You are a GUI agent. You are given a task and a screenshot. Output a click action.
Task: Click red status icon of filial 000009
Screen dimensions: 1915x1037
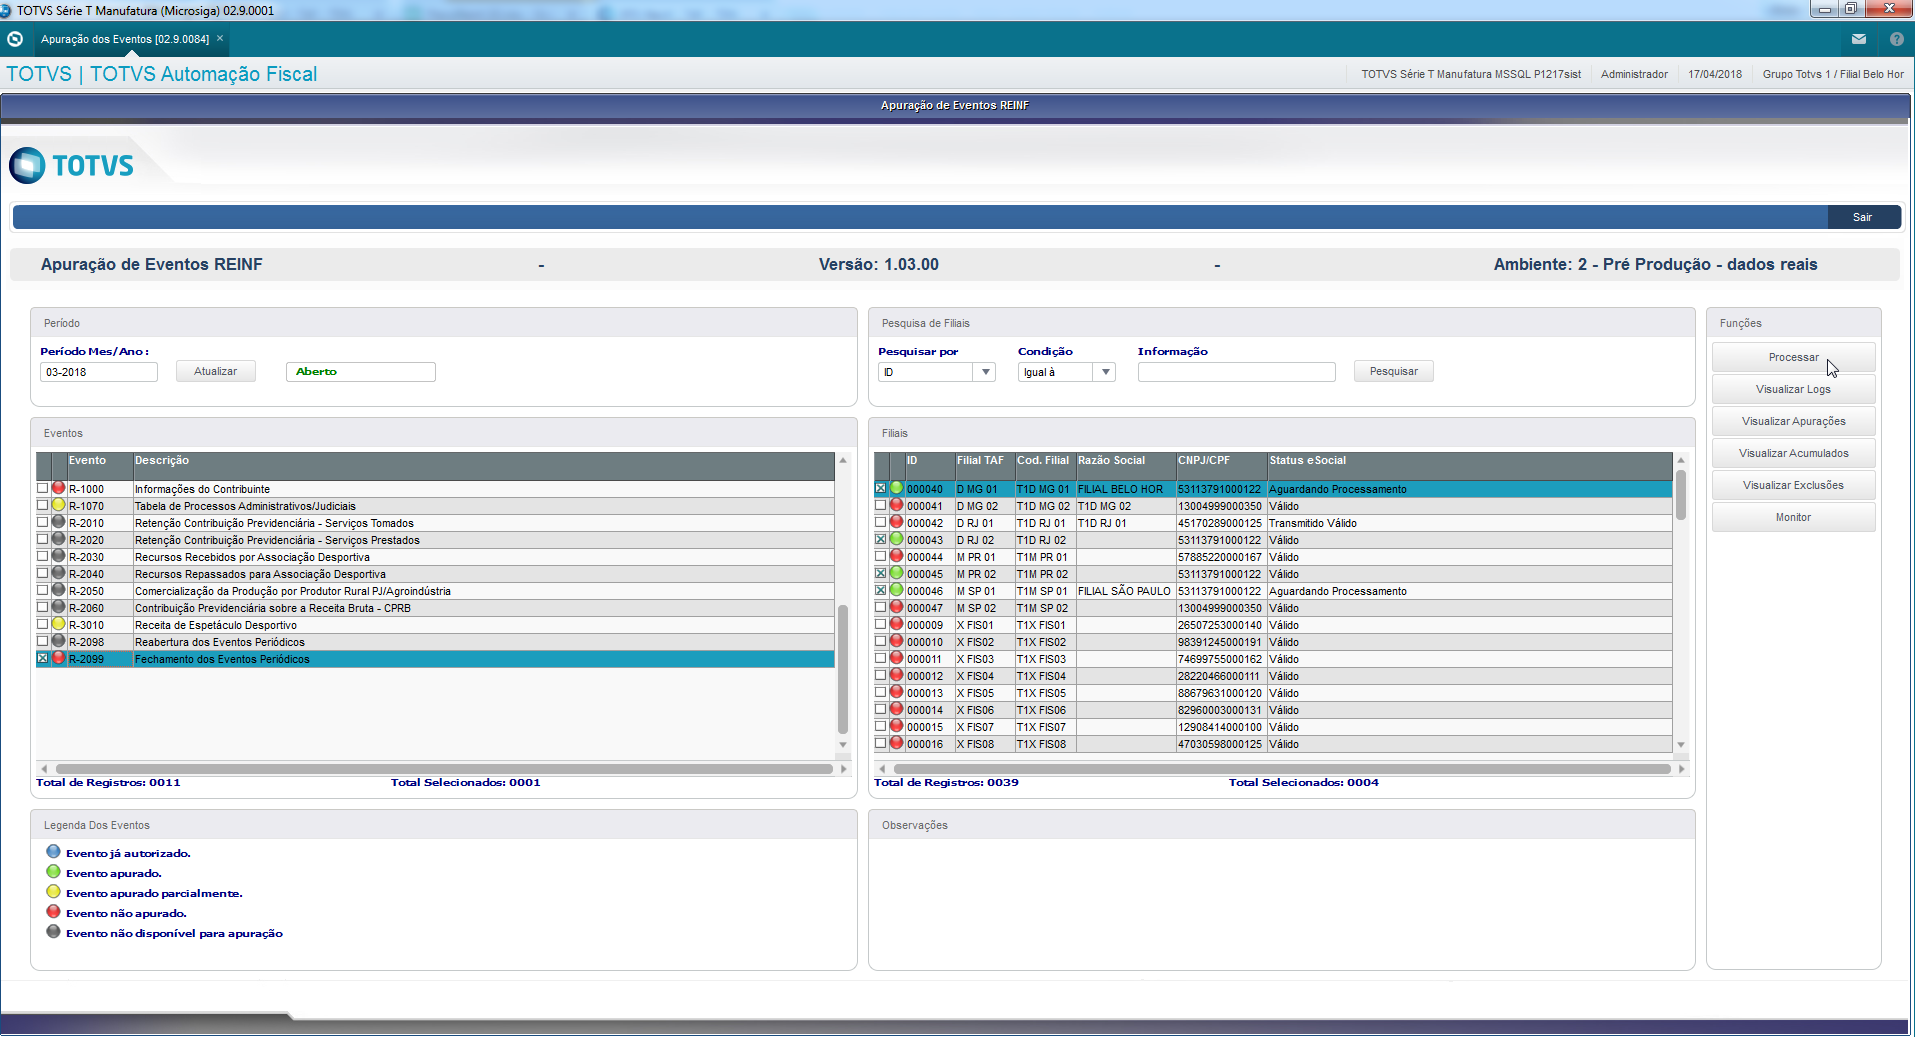(x=897, y=624)
